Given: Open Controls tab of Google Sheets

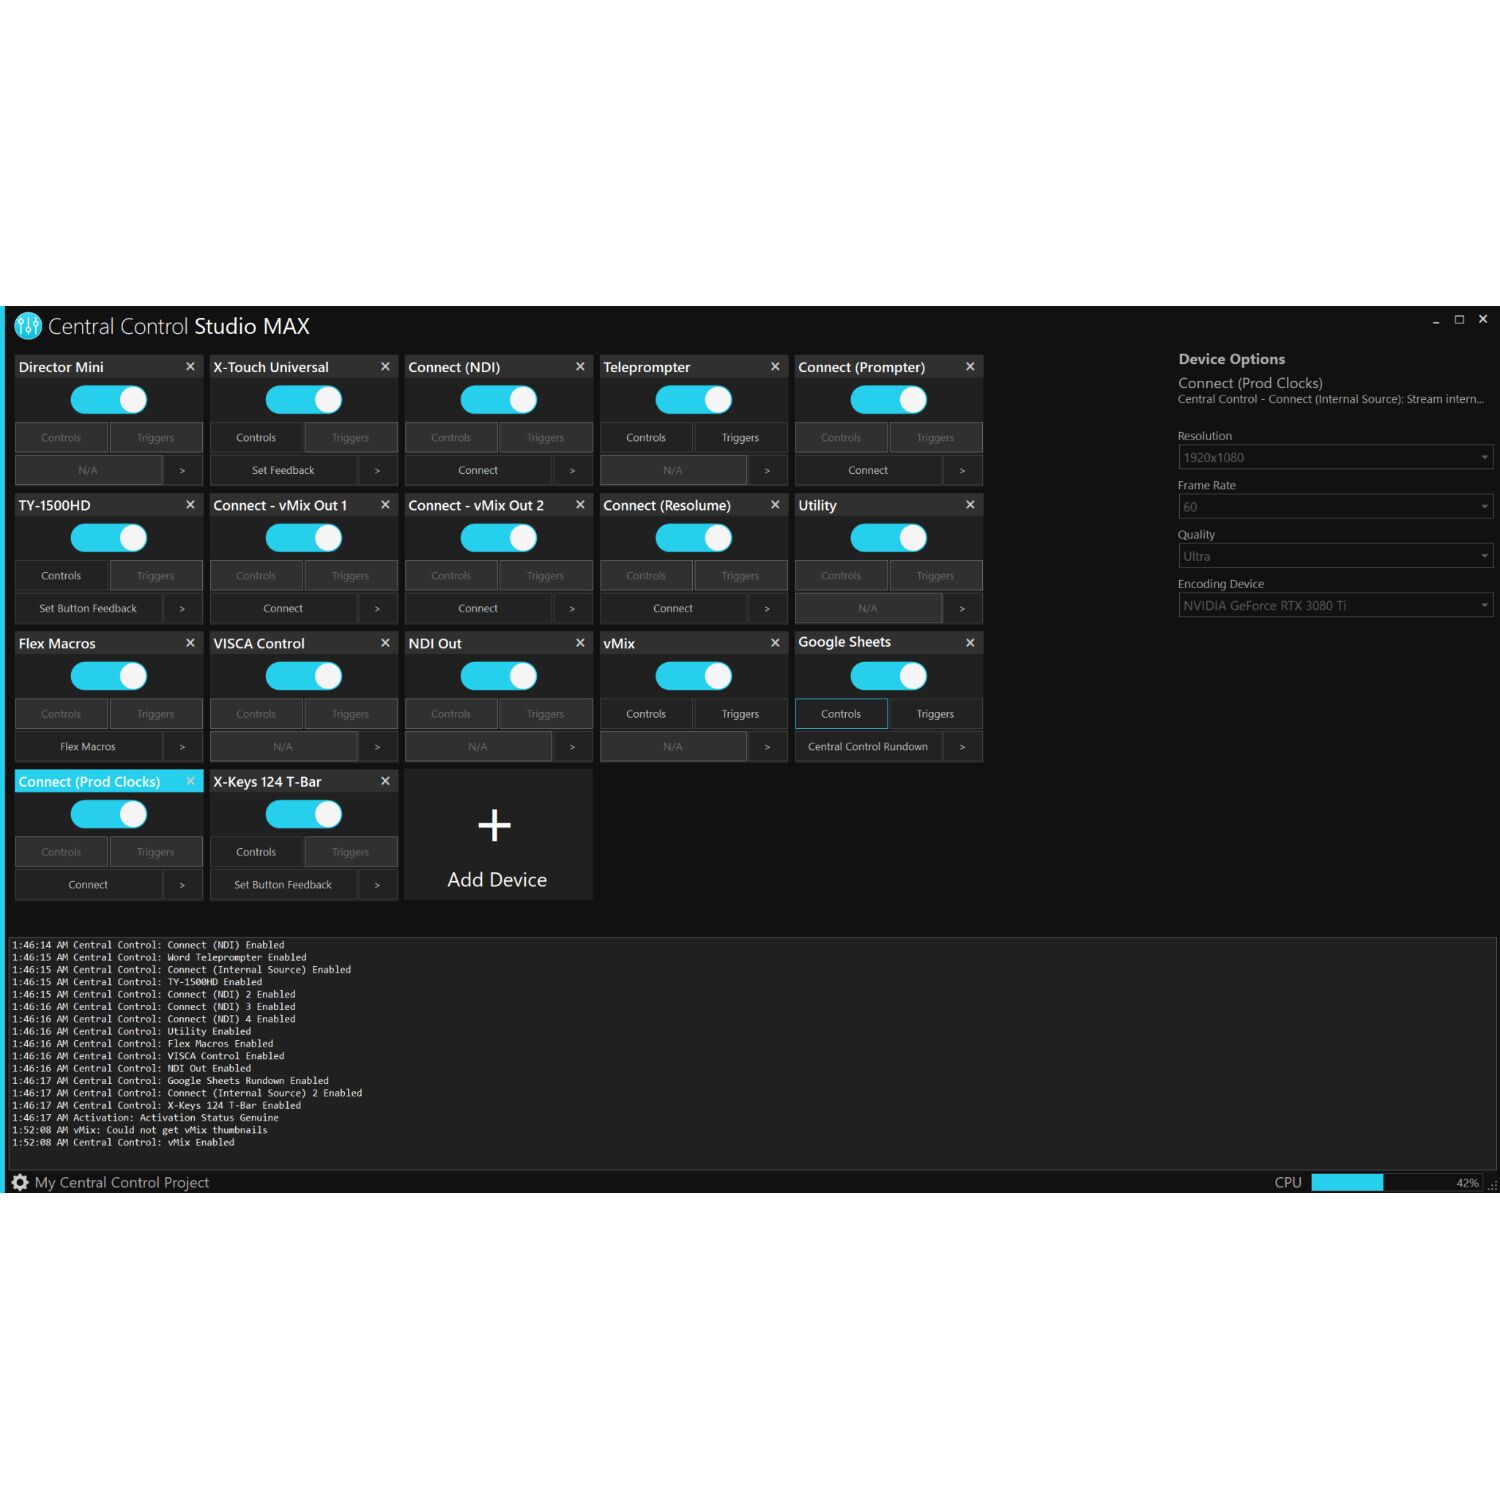Looking at the screenshot, I should tap(841, 713).
